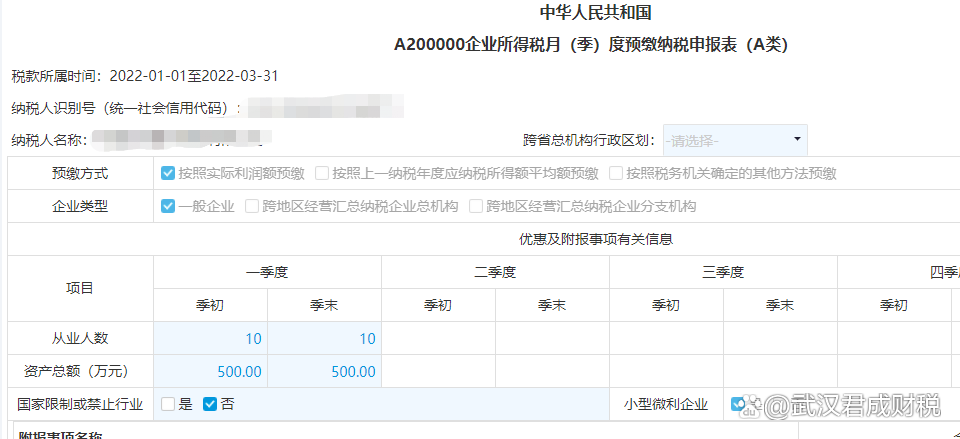Check 按照实际利润额预缴 checkbox
Screen dimensions: 960x439
pos(168,173)
